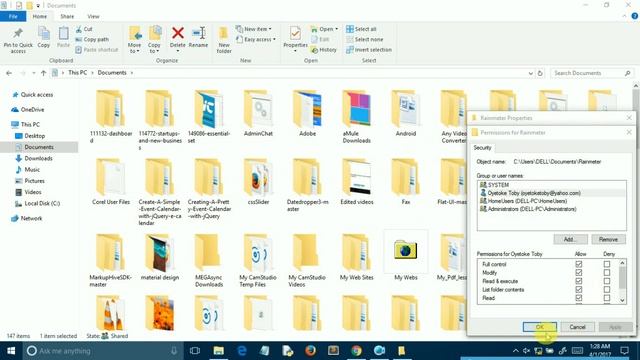Click Invert selection in ribbon
Image resolution: width=640 pixels, height=360 pixels.
[x=369, y=49]
